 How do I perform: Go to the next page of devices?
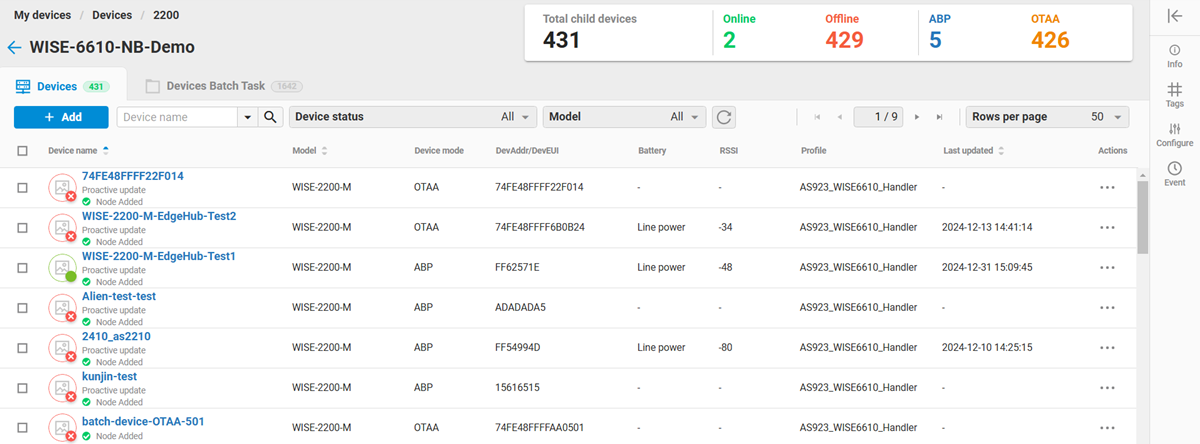click(x=917, y=117)
